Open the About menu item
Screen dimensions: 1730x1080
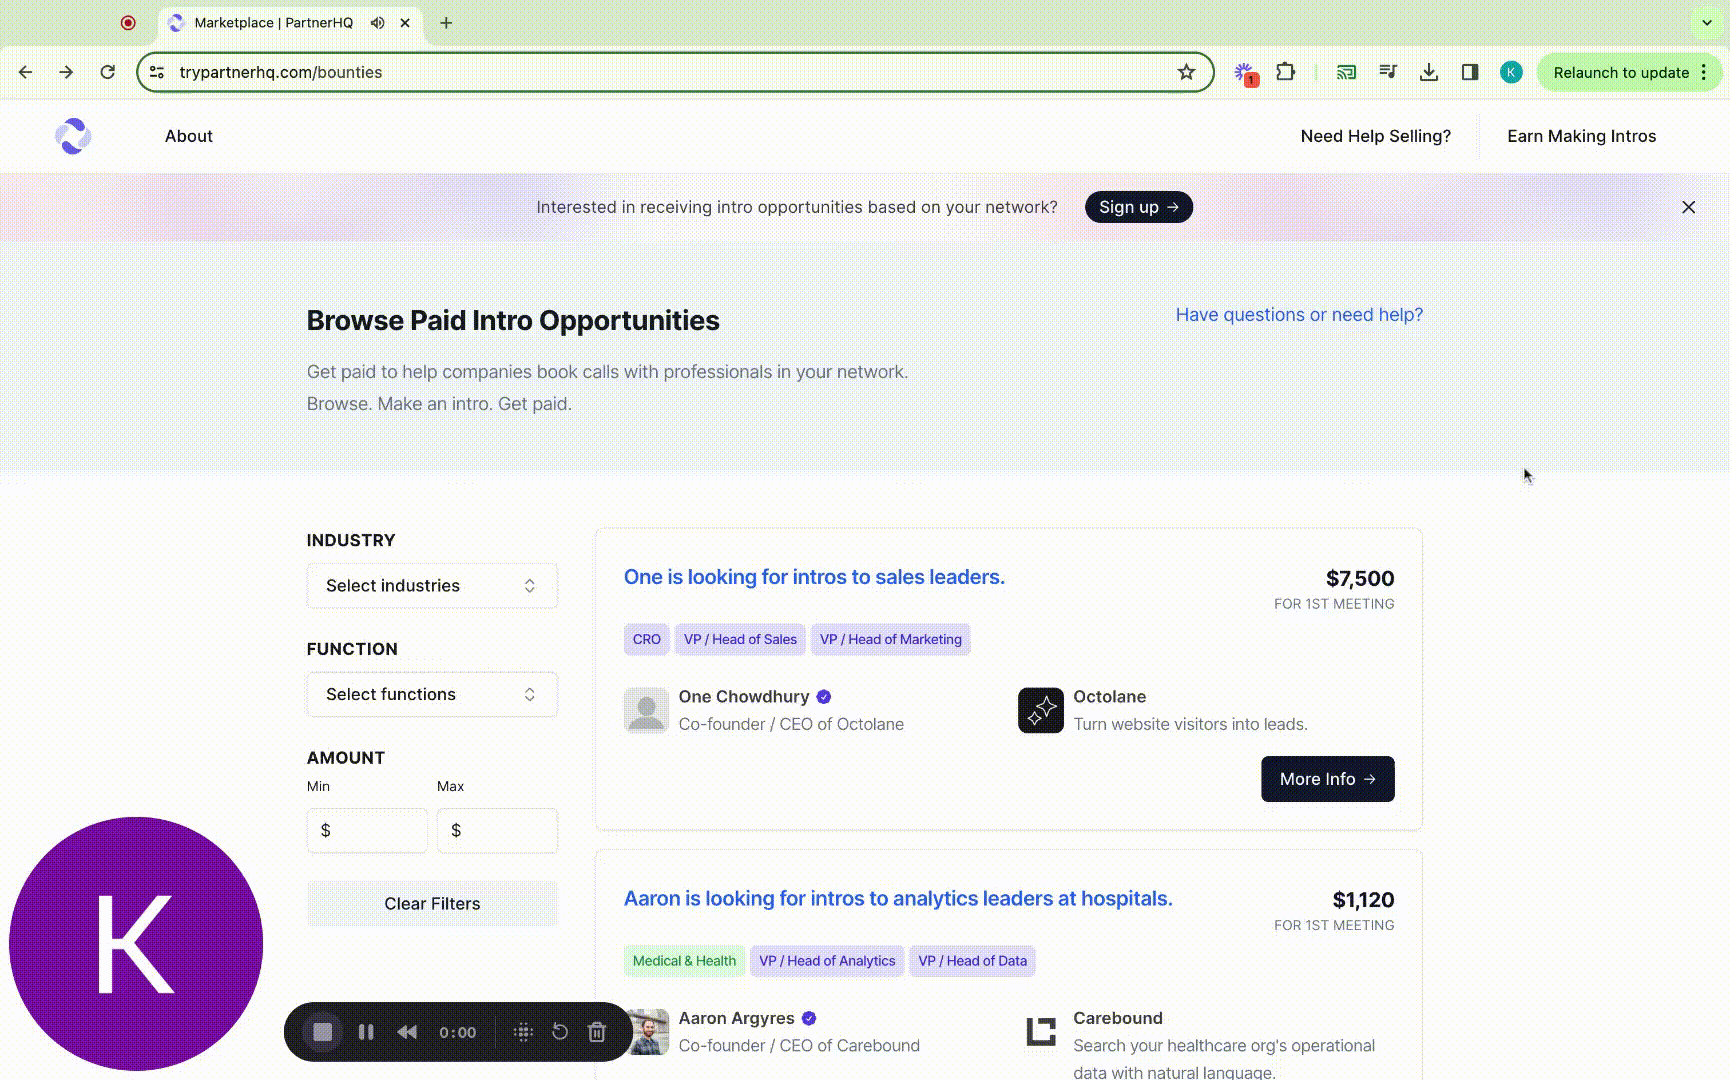(189, 136)
